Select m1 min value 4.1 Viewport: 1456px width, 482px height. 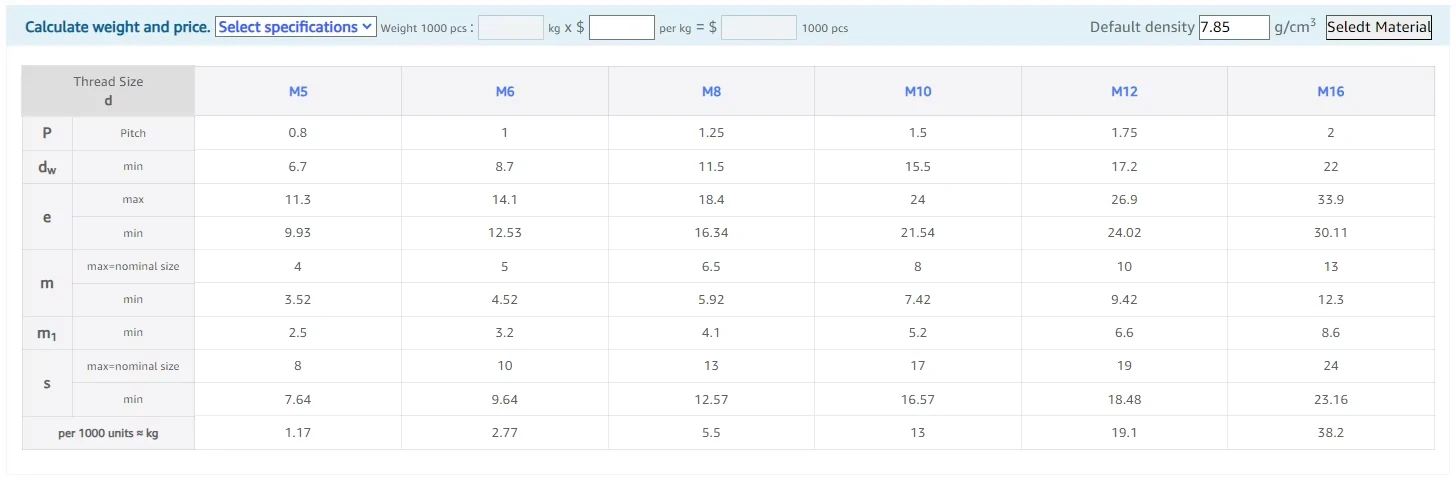pyautogui.click(x=711, y=333)
